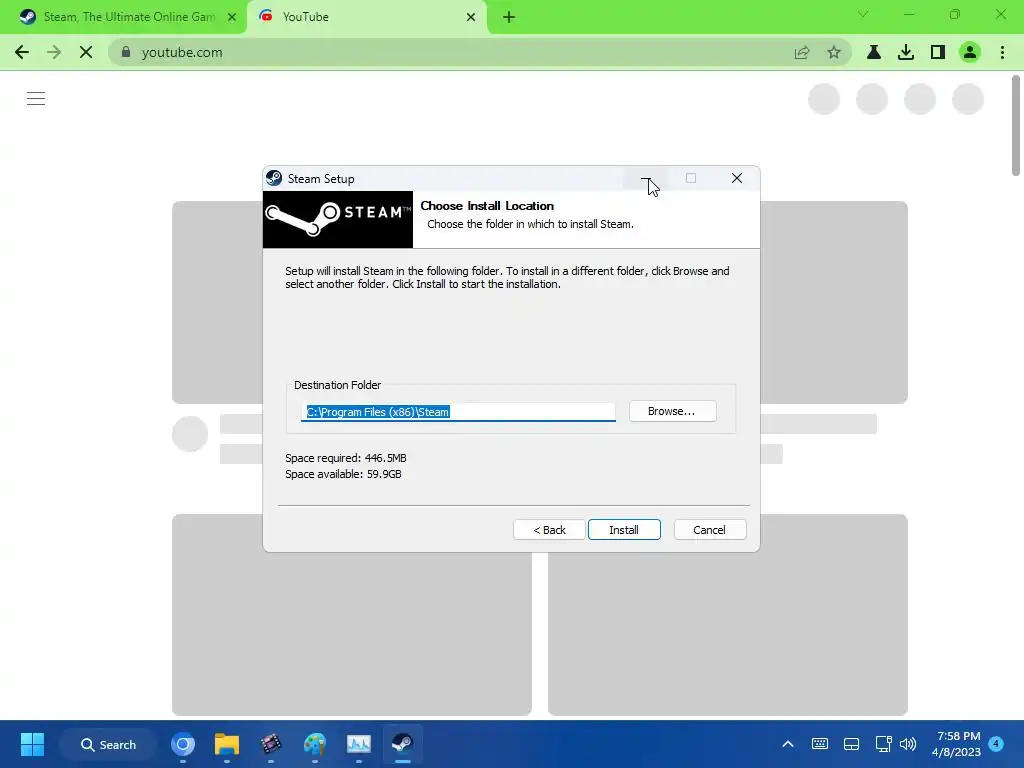The width and height of the screenshot is (1024, 768).
Task: Click the "Space required: 446.5MB" text
Action: click(x=346, y=458)
